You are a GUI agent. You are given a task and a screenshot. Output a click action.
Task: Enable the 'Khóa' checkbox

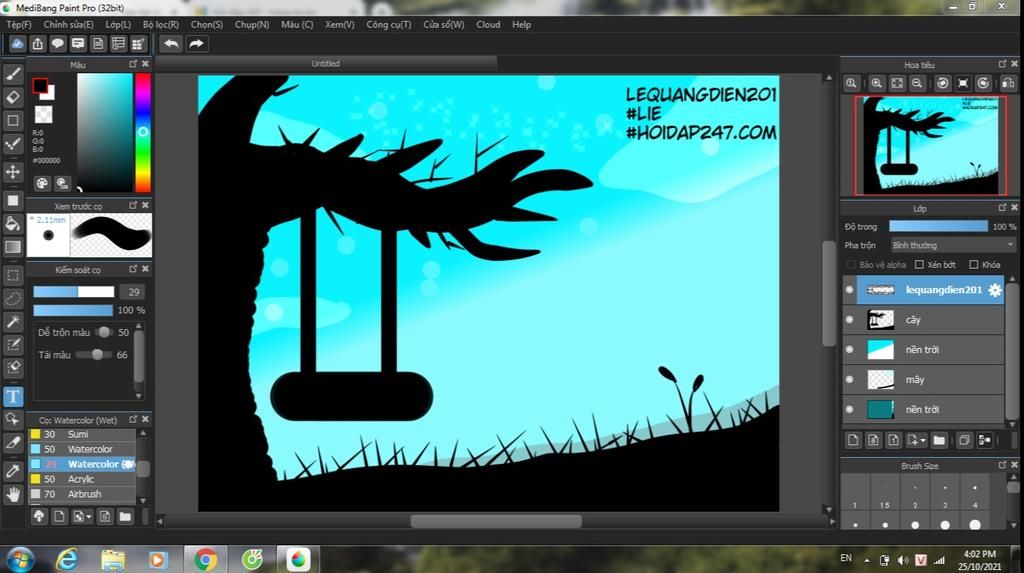pyautogui.click(x=974, y=265)
